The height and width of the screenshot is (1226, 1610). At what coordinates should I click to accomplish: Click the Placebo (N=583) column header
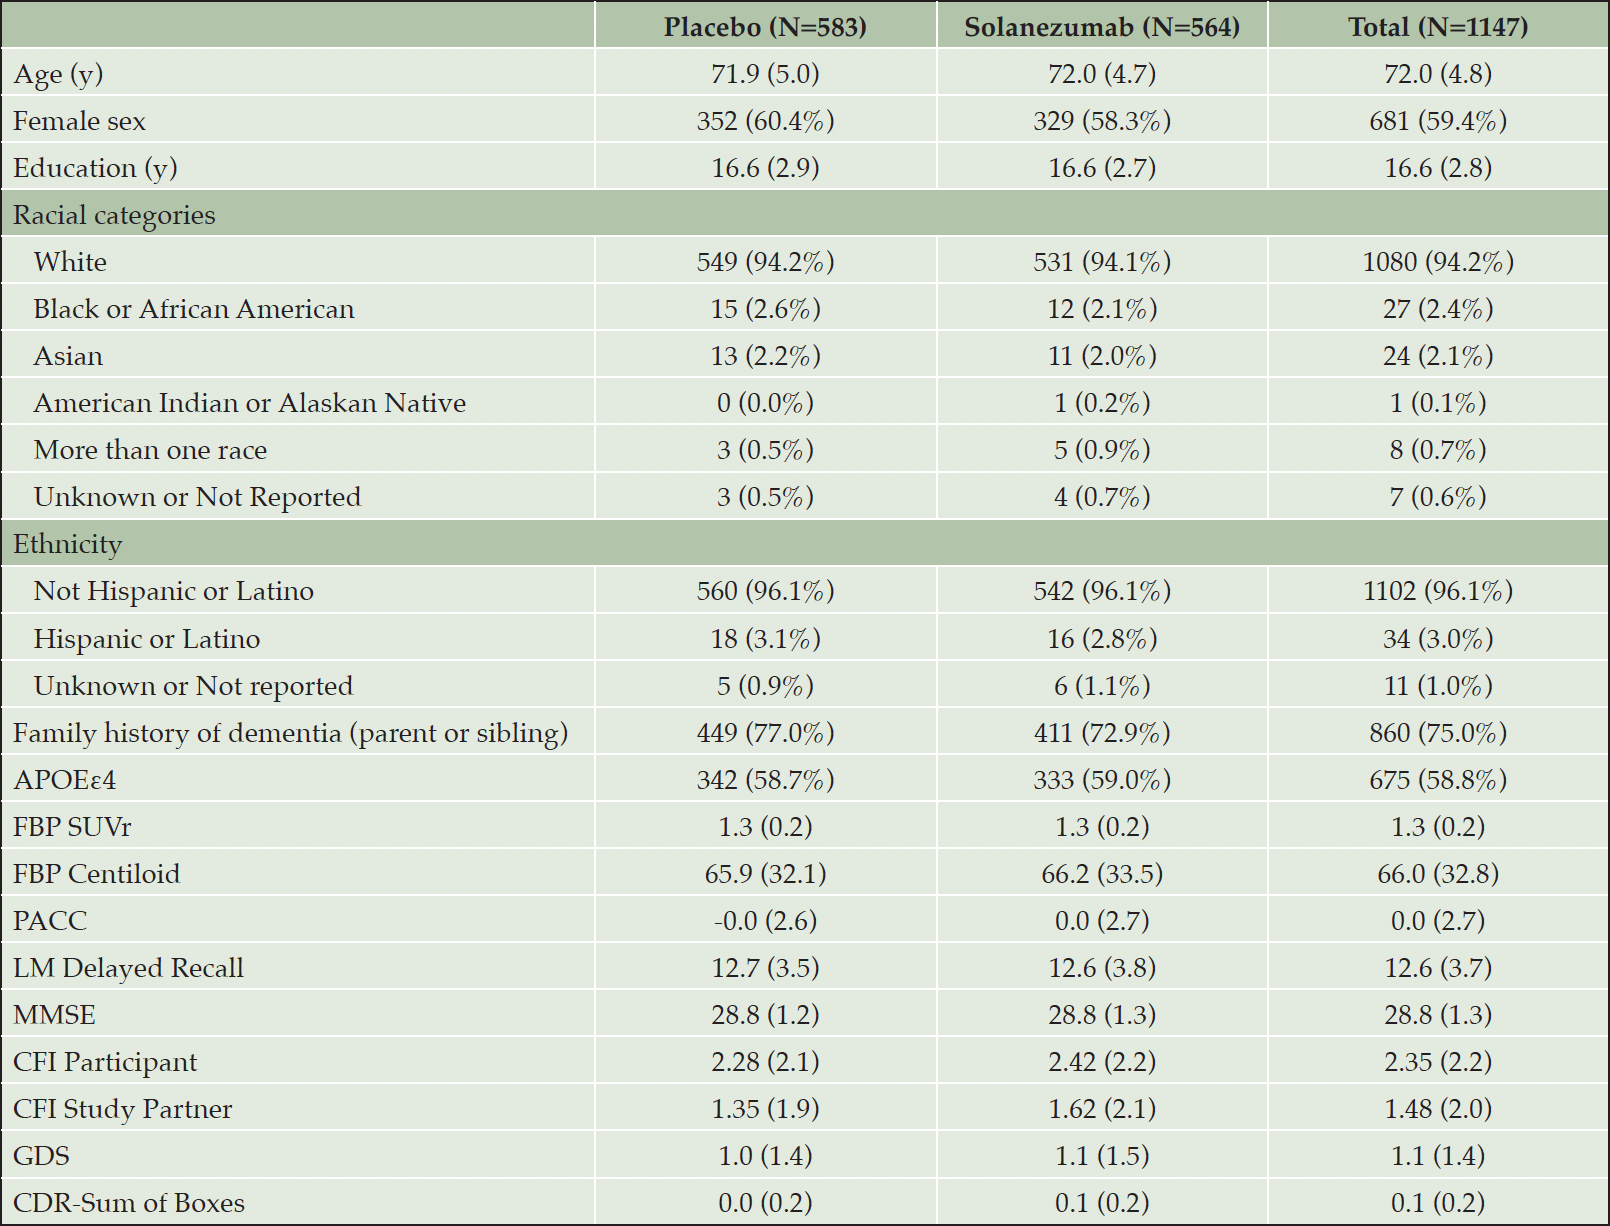click(765, 27)
